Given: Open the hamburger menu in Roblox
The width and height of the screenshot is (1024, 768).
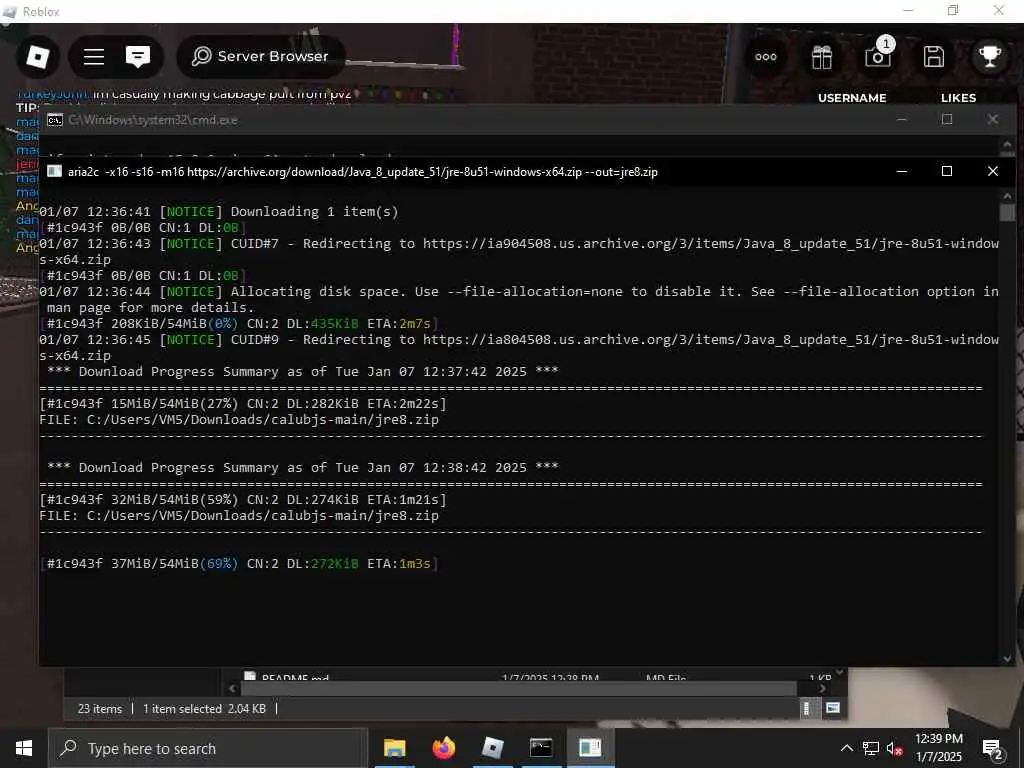Looking at the screenshot, I should 94,57.
